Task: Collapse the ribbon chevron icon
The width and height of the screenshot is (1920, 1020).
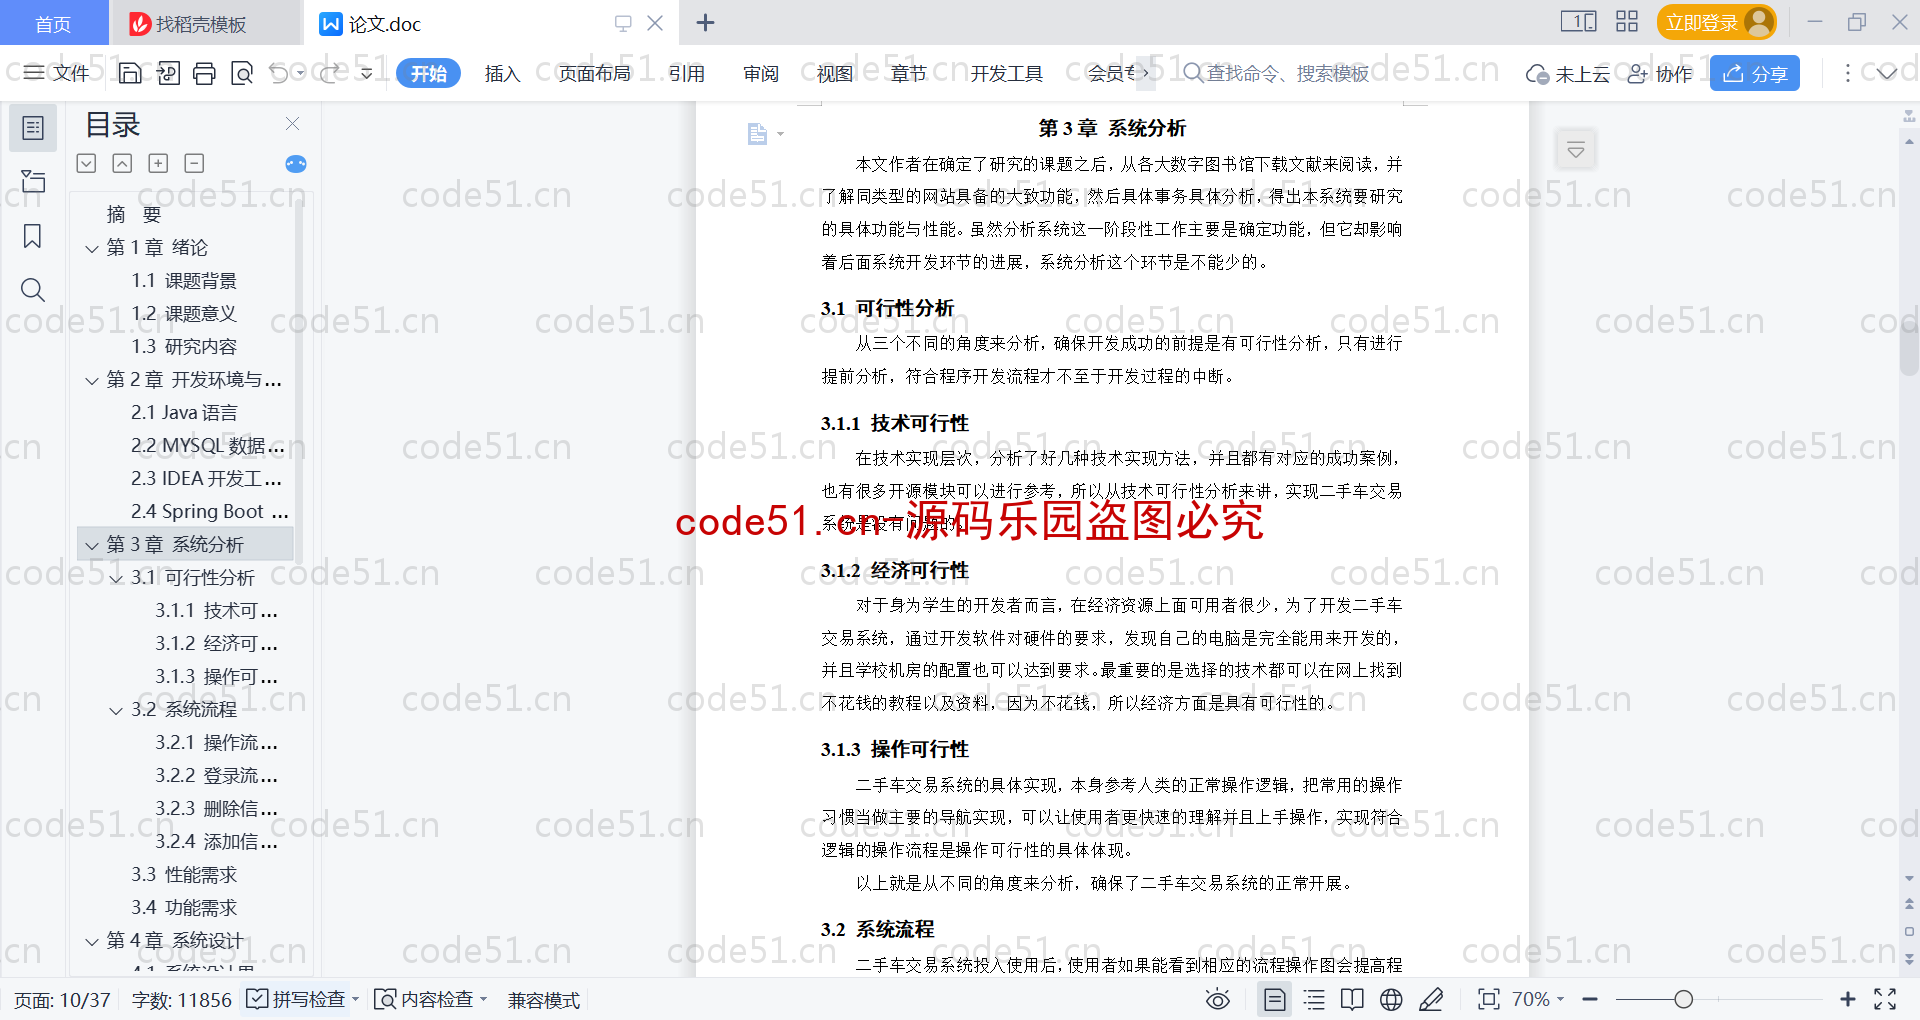Action: [x=1887, y=73]
